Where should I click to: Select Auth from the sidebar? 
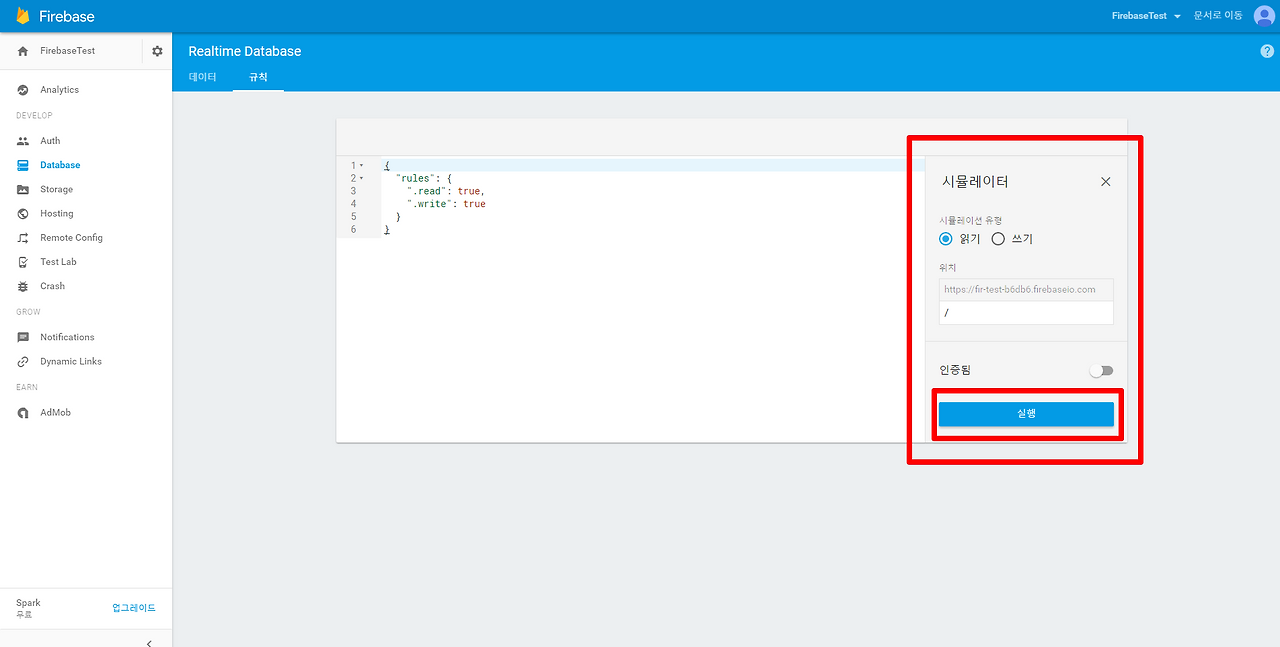click(48, 140)
